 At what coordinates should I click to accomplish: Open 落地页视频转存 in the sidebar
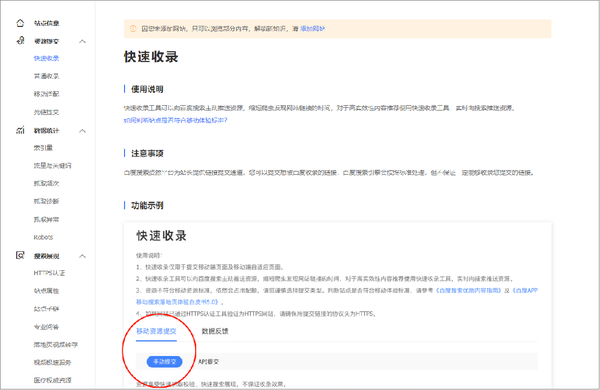click(x=56, y=345)
